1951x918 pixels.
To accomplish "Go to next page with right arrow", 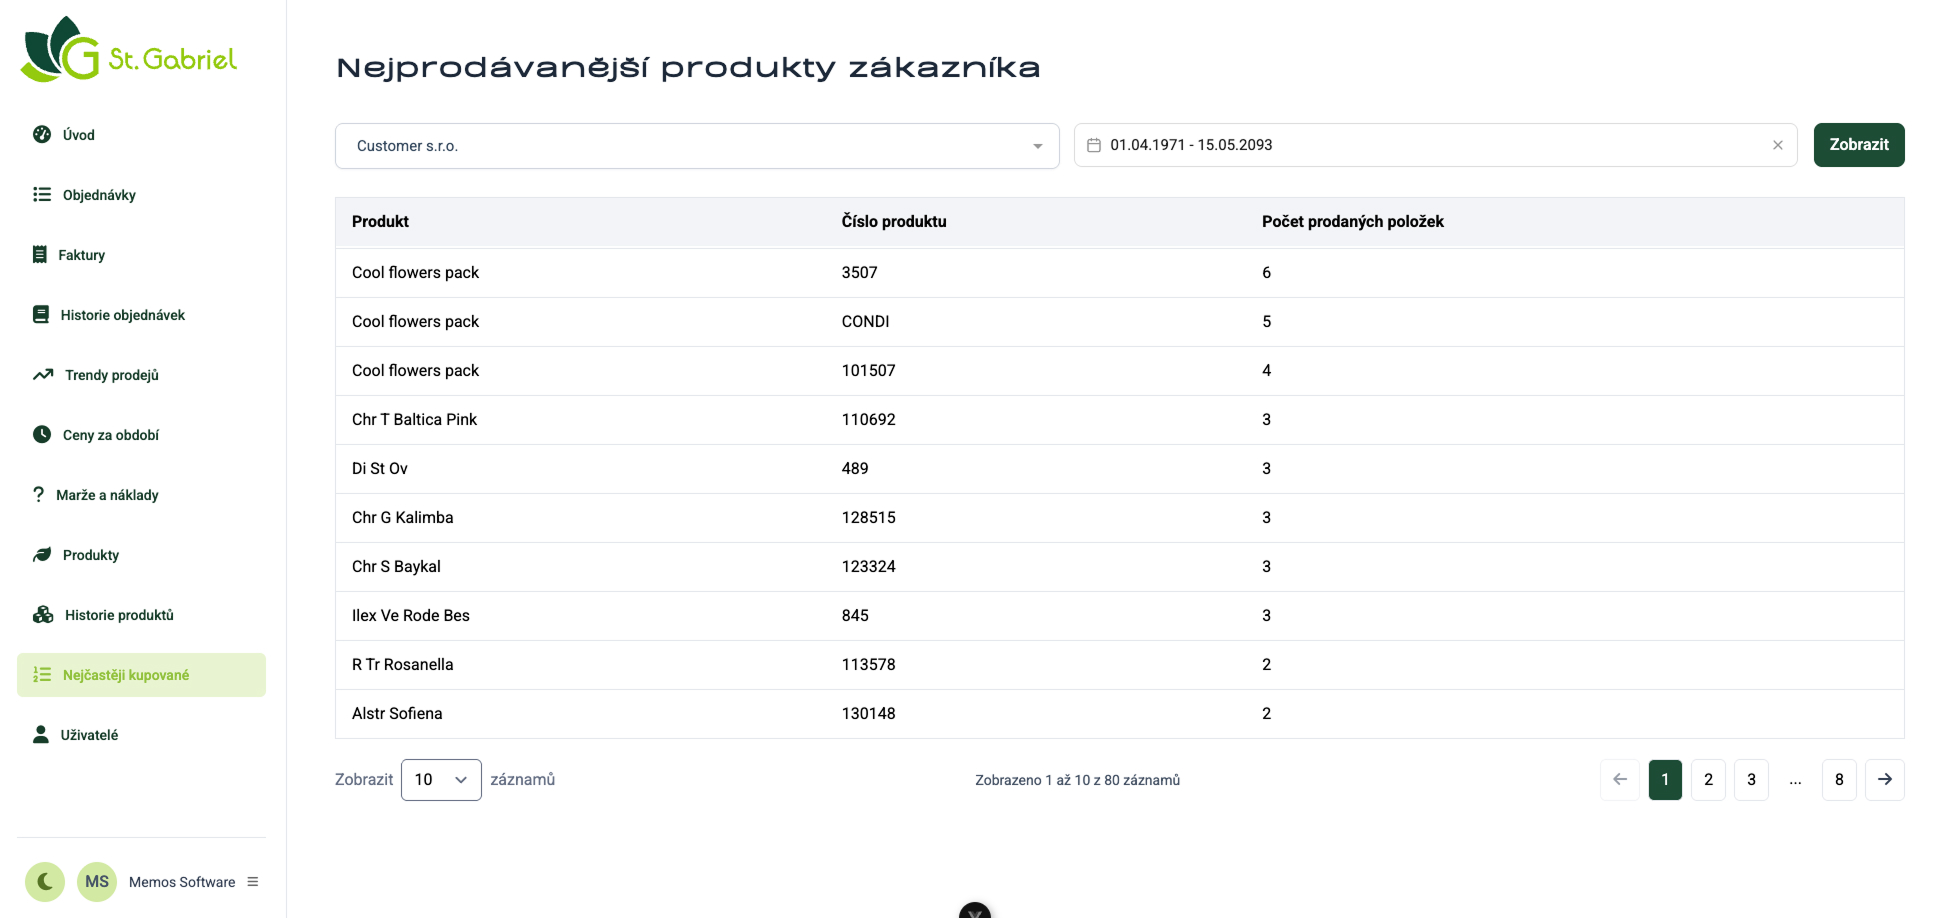I will (x=1884, y=780).
